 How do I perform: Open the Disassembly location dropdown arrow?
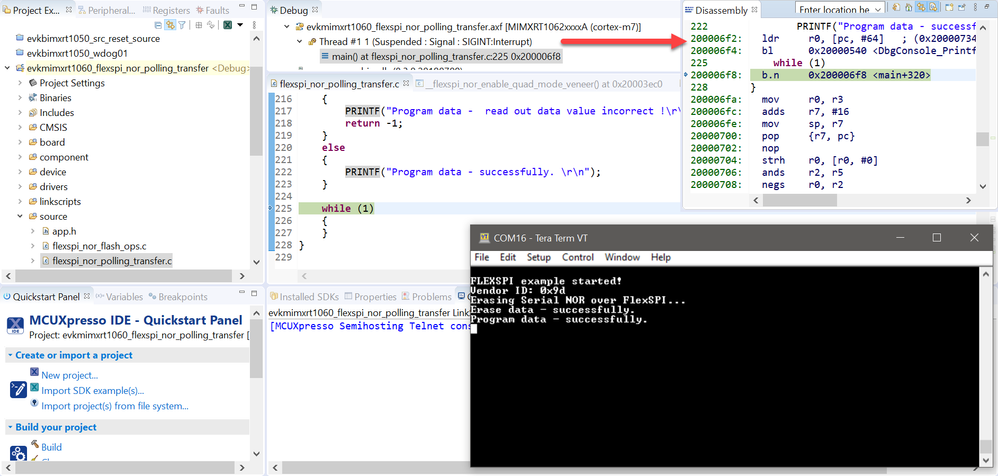click(878, 10)
